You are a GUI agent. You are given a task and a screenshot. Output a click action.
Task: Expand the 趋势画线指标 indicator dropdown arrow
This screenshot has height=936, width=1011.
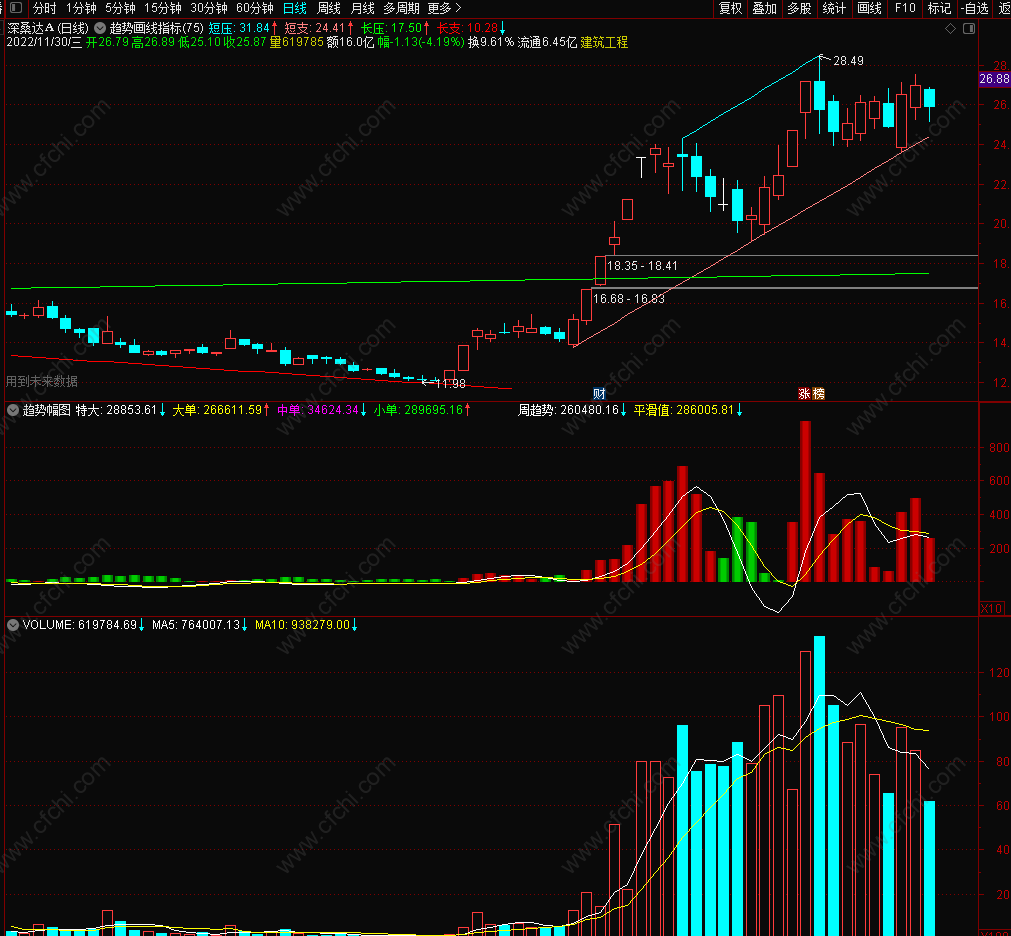(x=100, y=28)
